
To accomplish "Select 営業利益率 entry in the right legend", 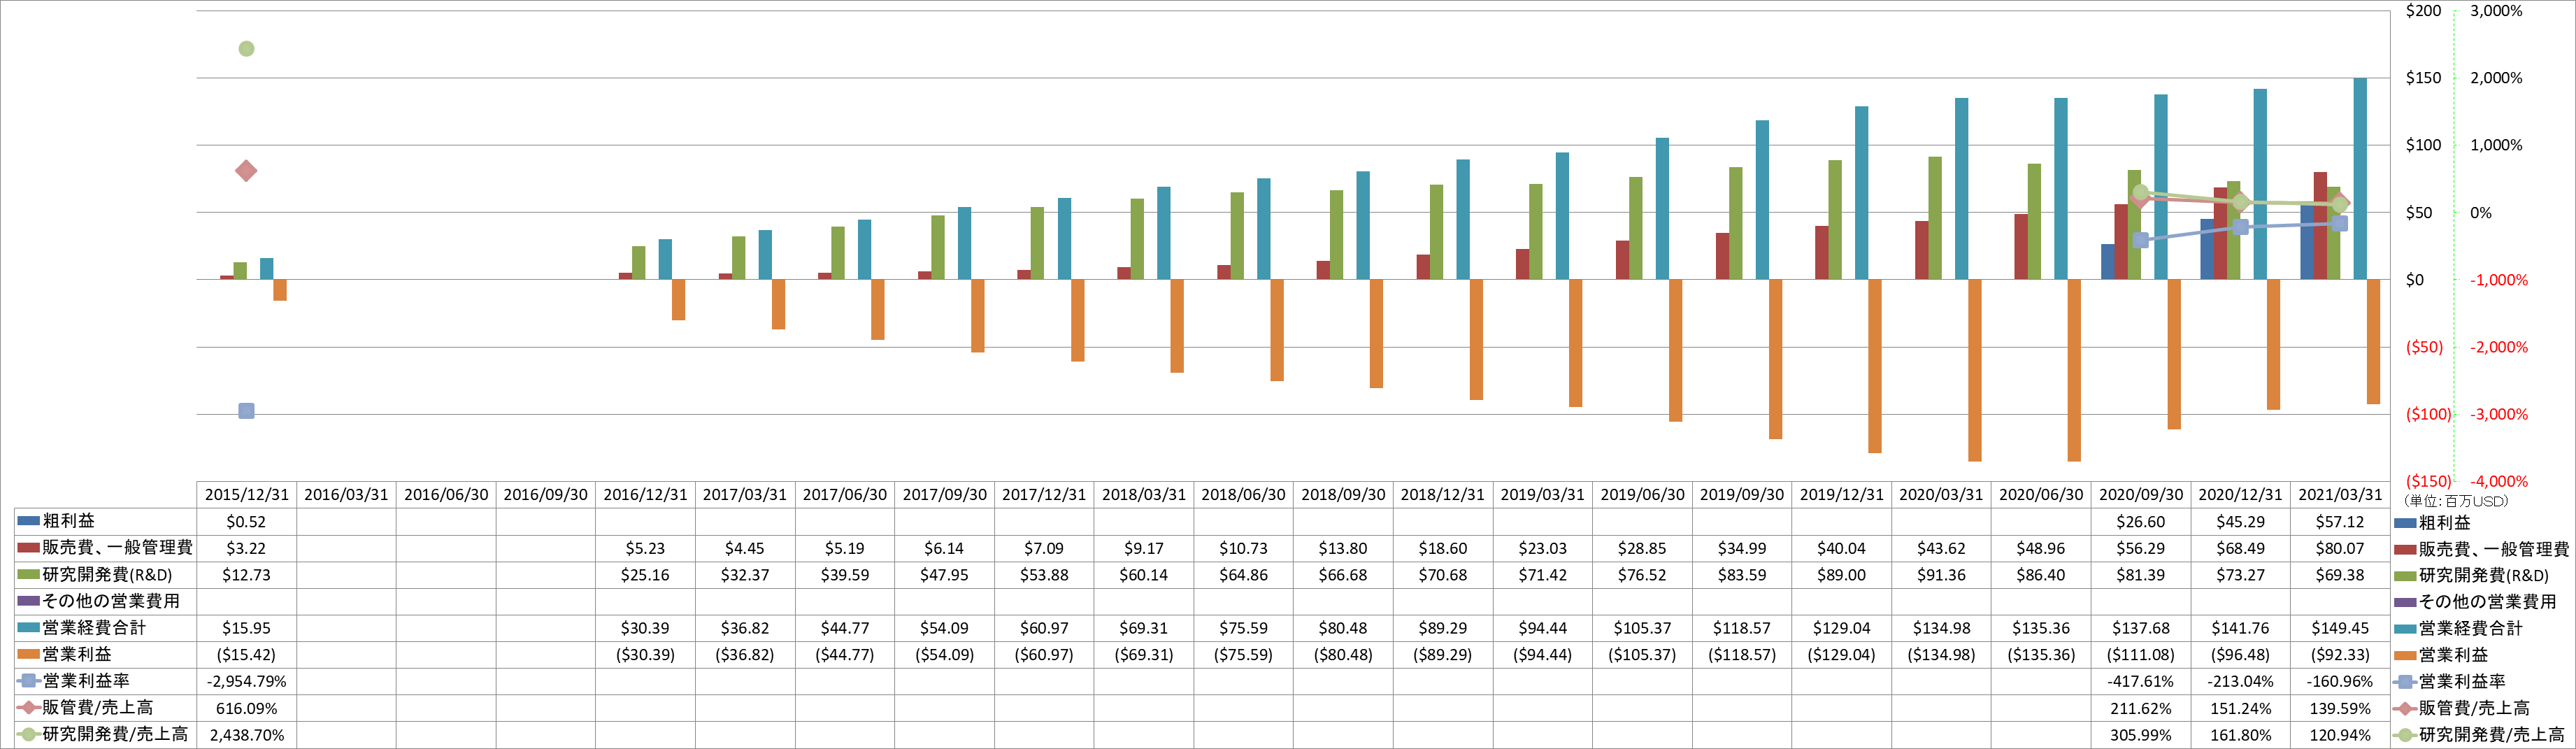I will point(2450,681).
